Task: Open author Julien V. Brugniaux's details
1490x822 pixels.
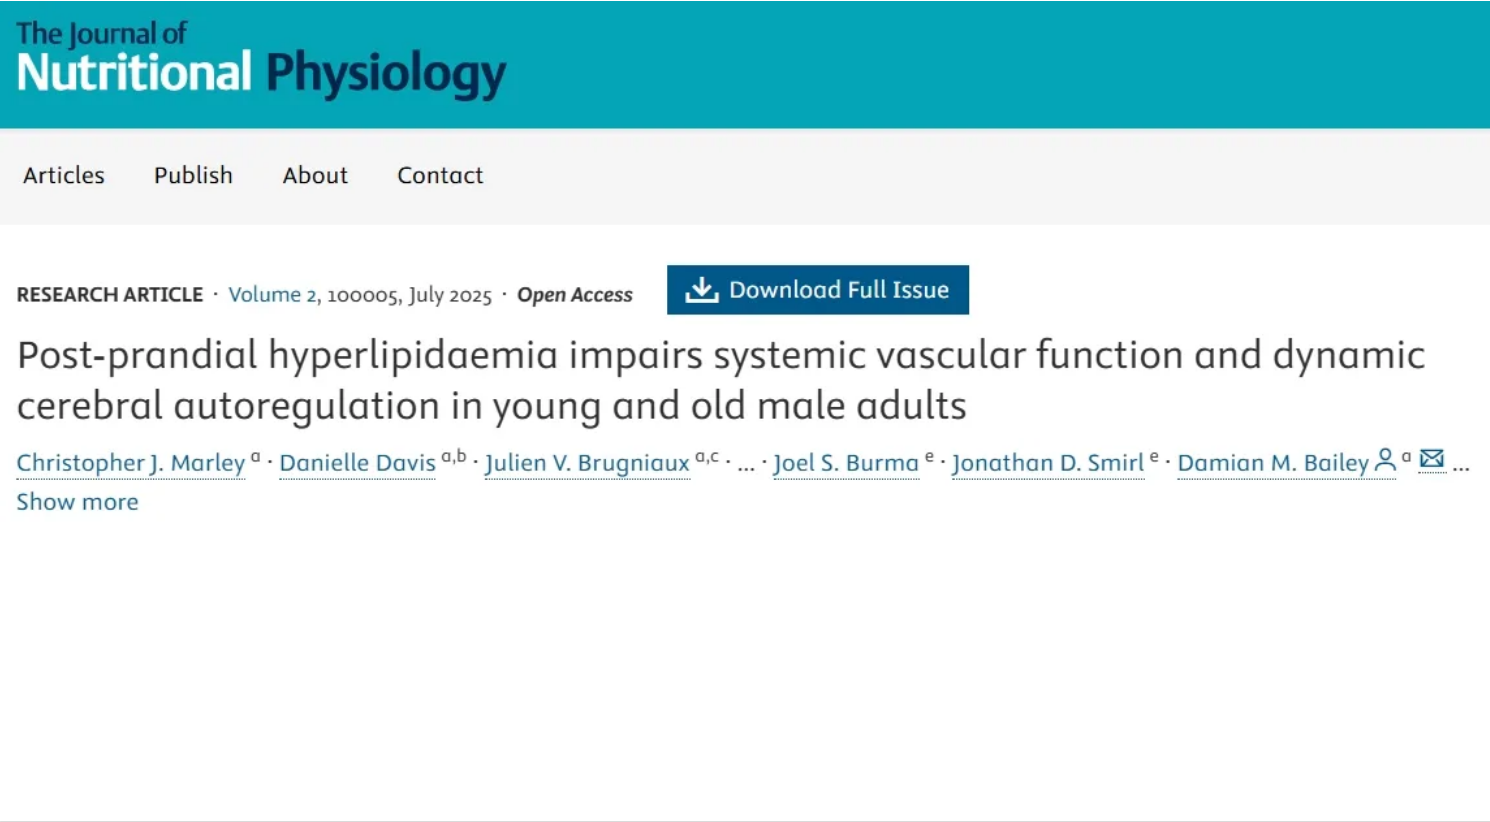Action: point(587,463)
